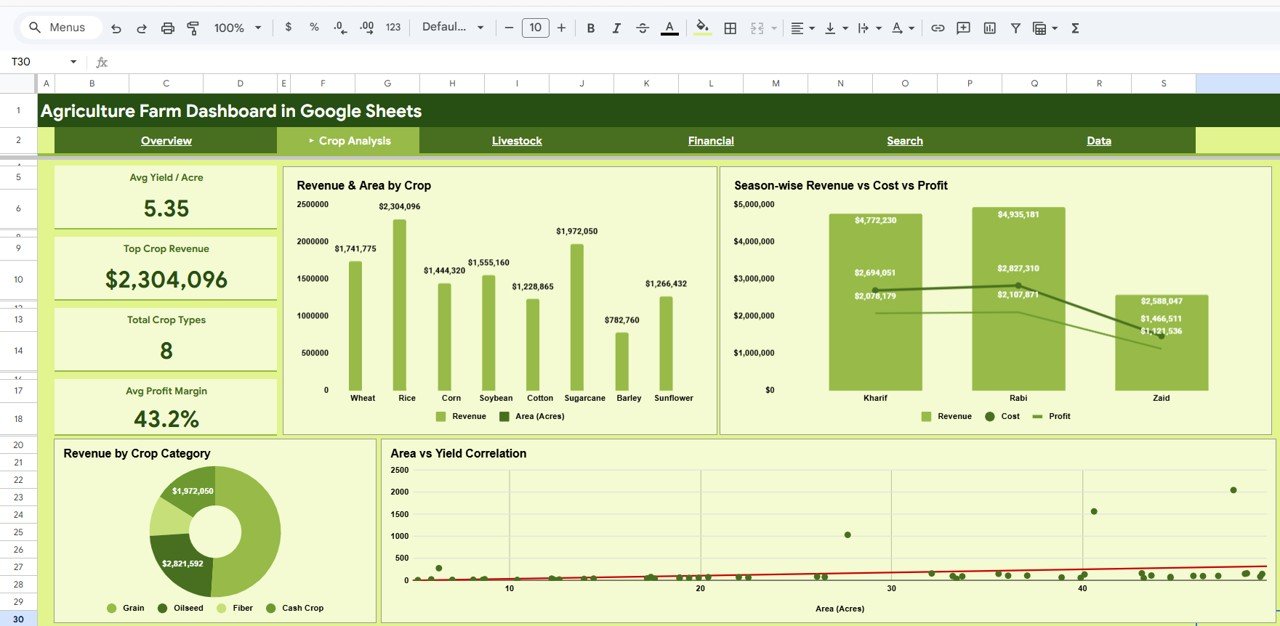Screen dimensions: 1280x626
Task: Open the Financial dashboard link
Action: pyautogui.click(x=710, y=140)
